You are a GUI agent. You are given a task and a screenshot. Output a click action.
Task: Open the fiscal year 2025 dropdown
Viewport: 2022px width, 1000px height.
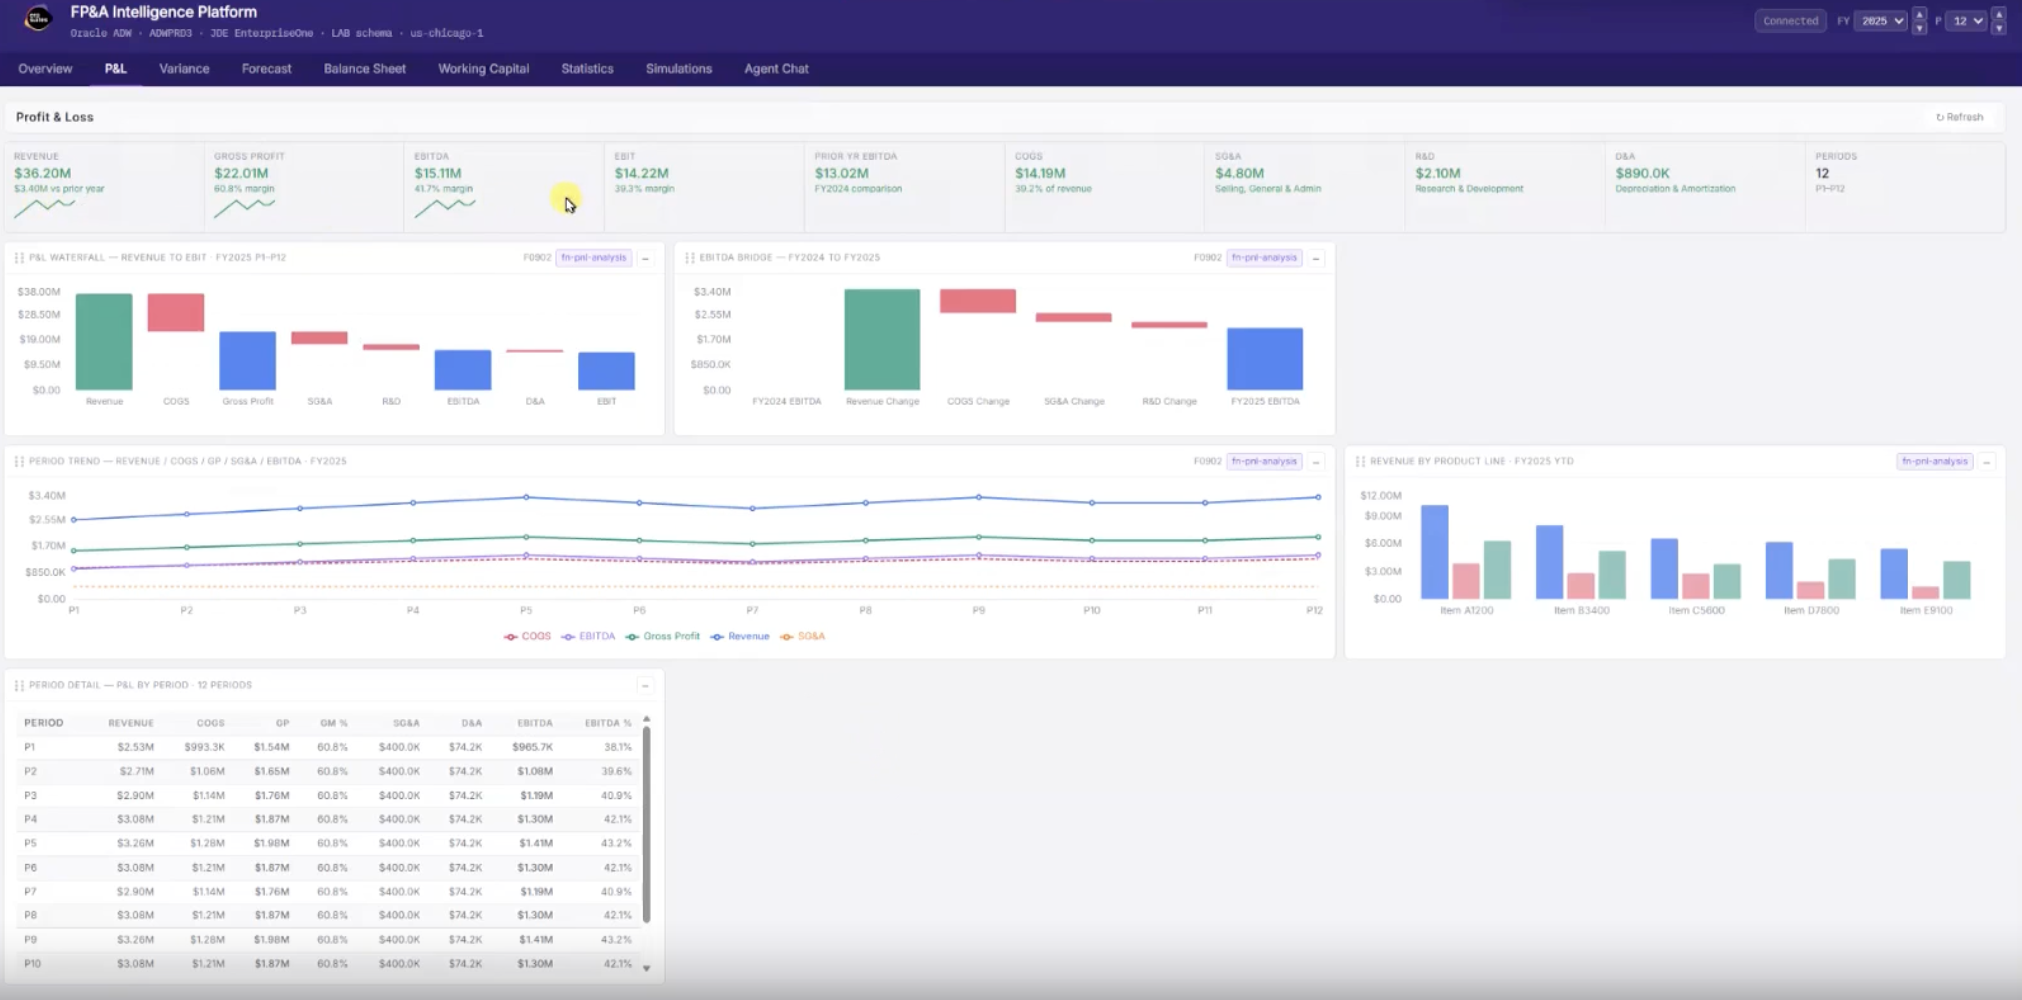click(1881, 21)
